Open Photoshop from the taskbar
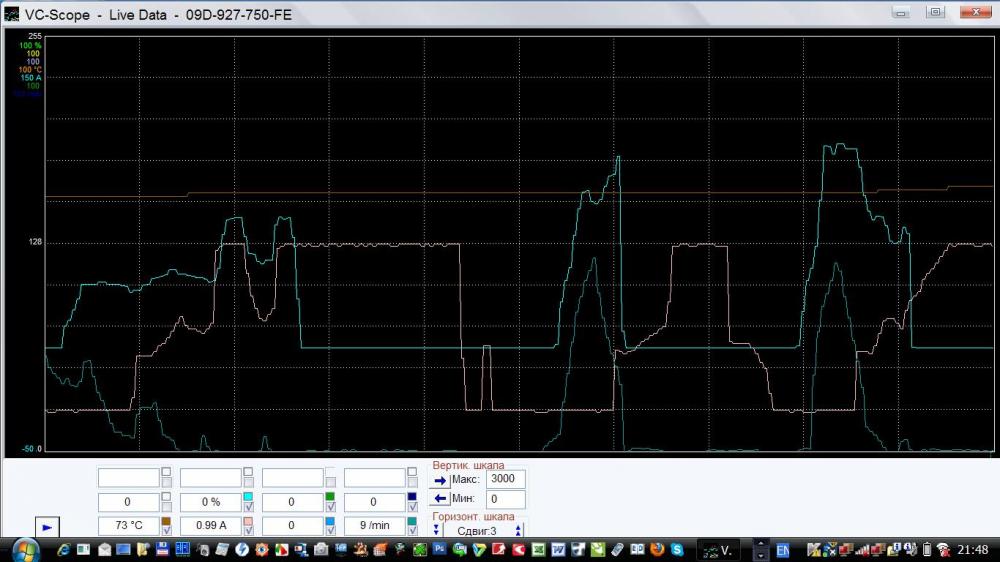 tap(440, 550)
